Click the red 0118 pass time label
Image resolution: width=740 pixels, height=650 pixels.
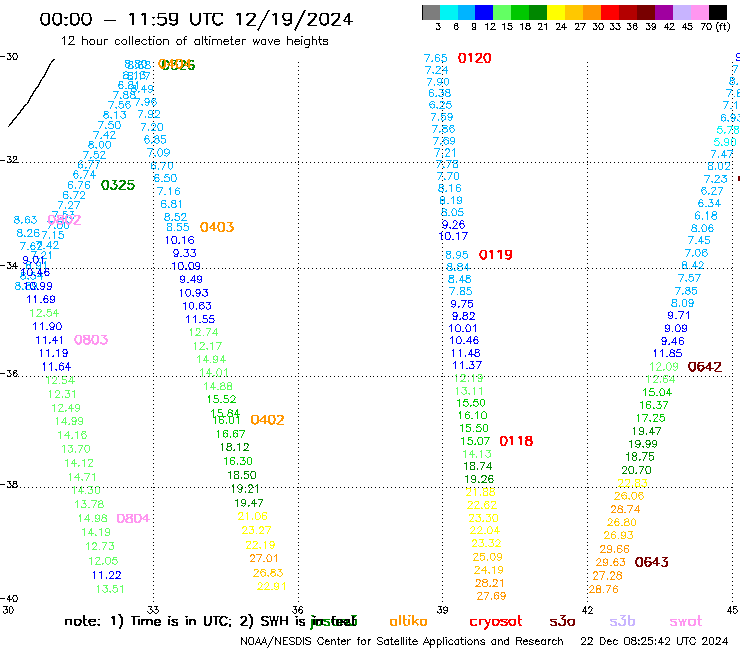[x=516, y=441]
